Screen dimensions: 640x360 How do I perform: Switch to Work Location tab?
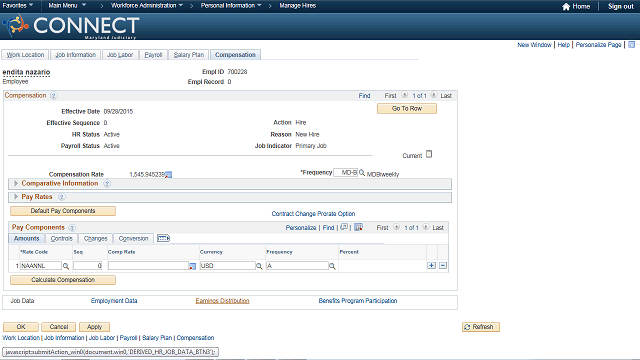pyautogui.click(x=25, y=55)
